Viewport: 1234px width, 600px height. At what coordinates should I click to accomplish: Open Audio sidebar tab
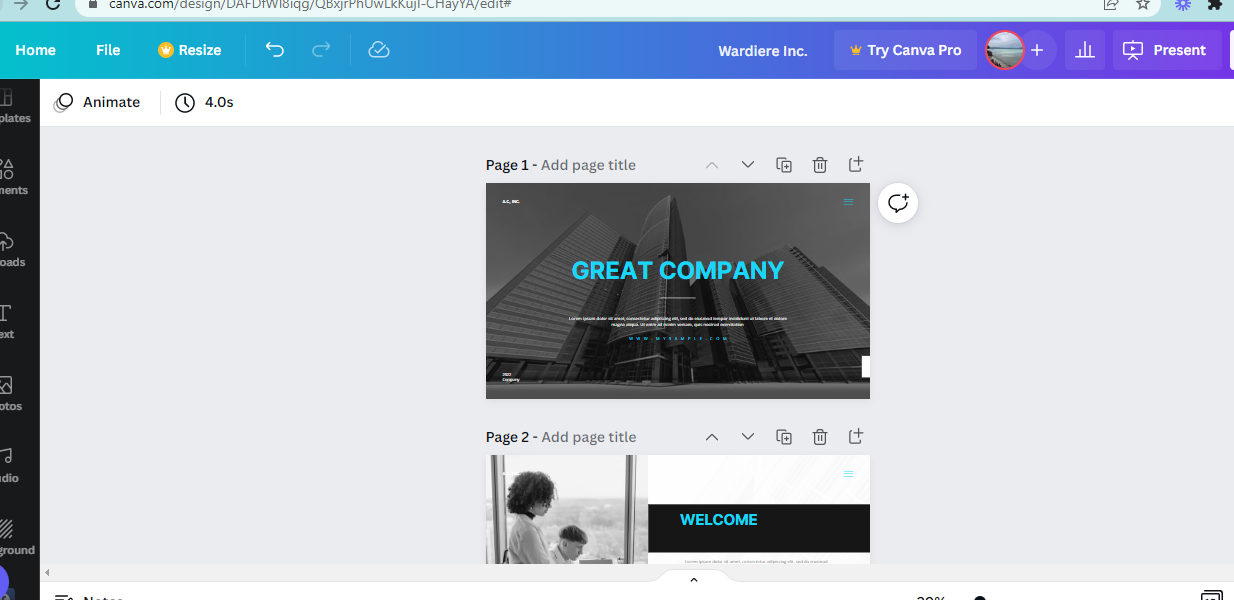[x=8, y=465]
